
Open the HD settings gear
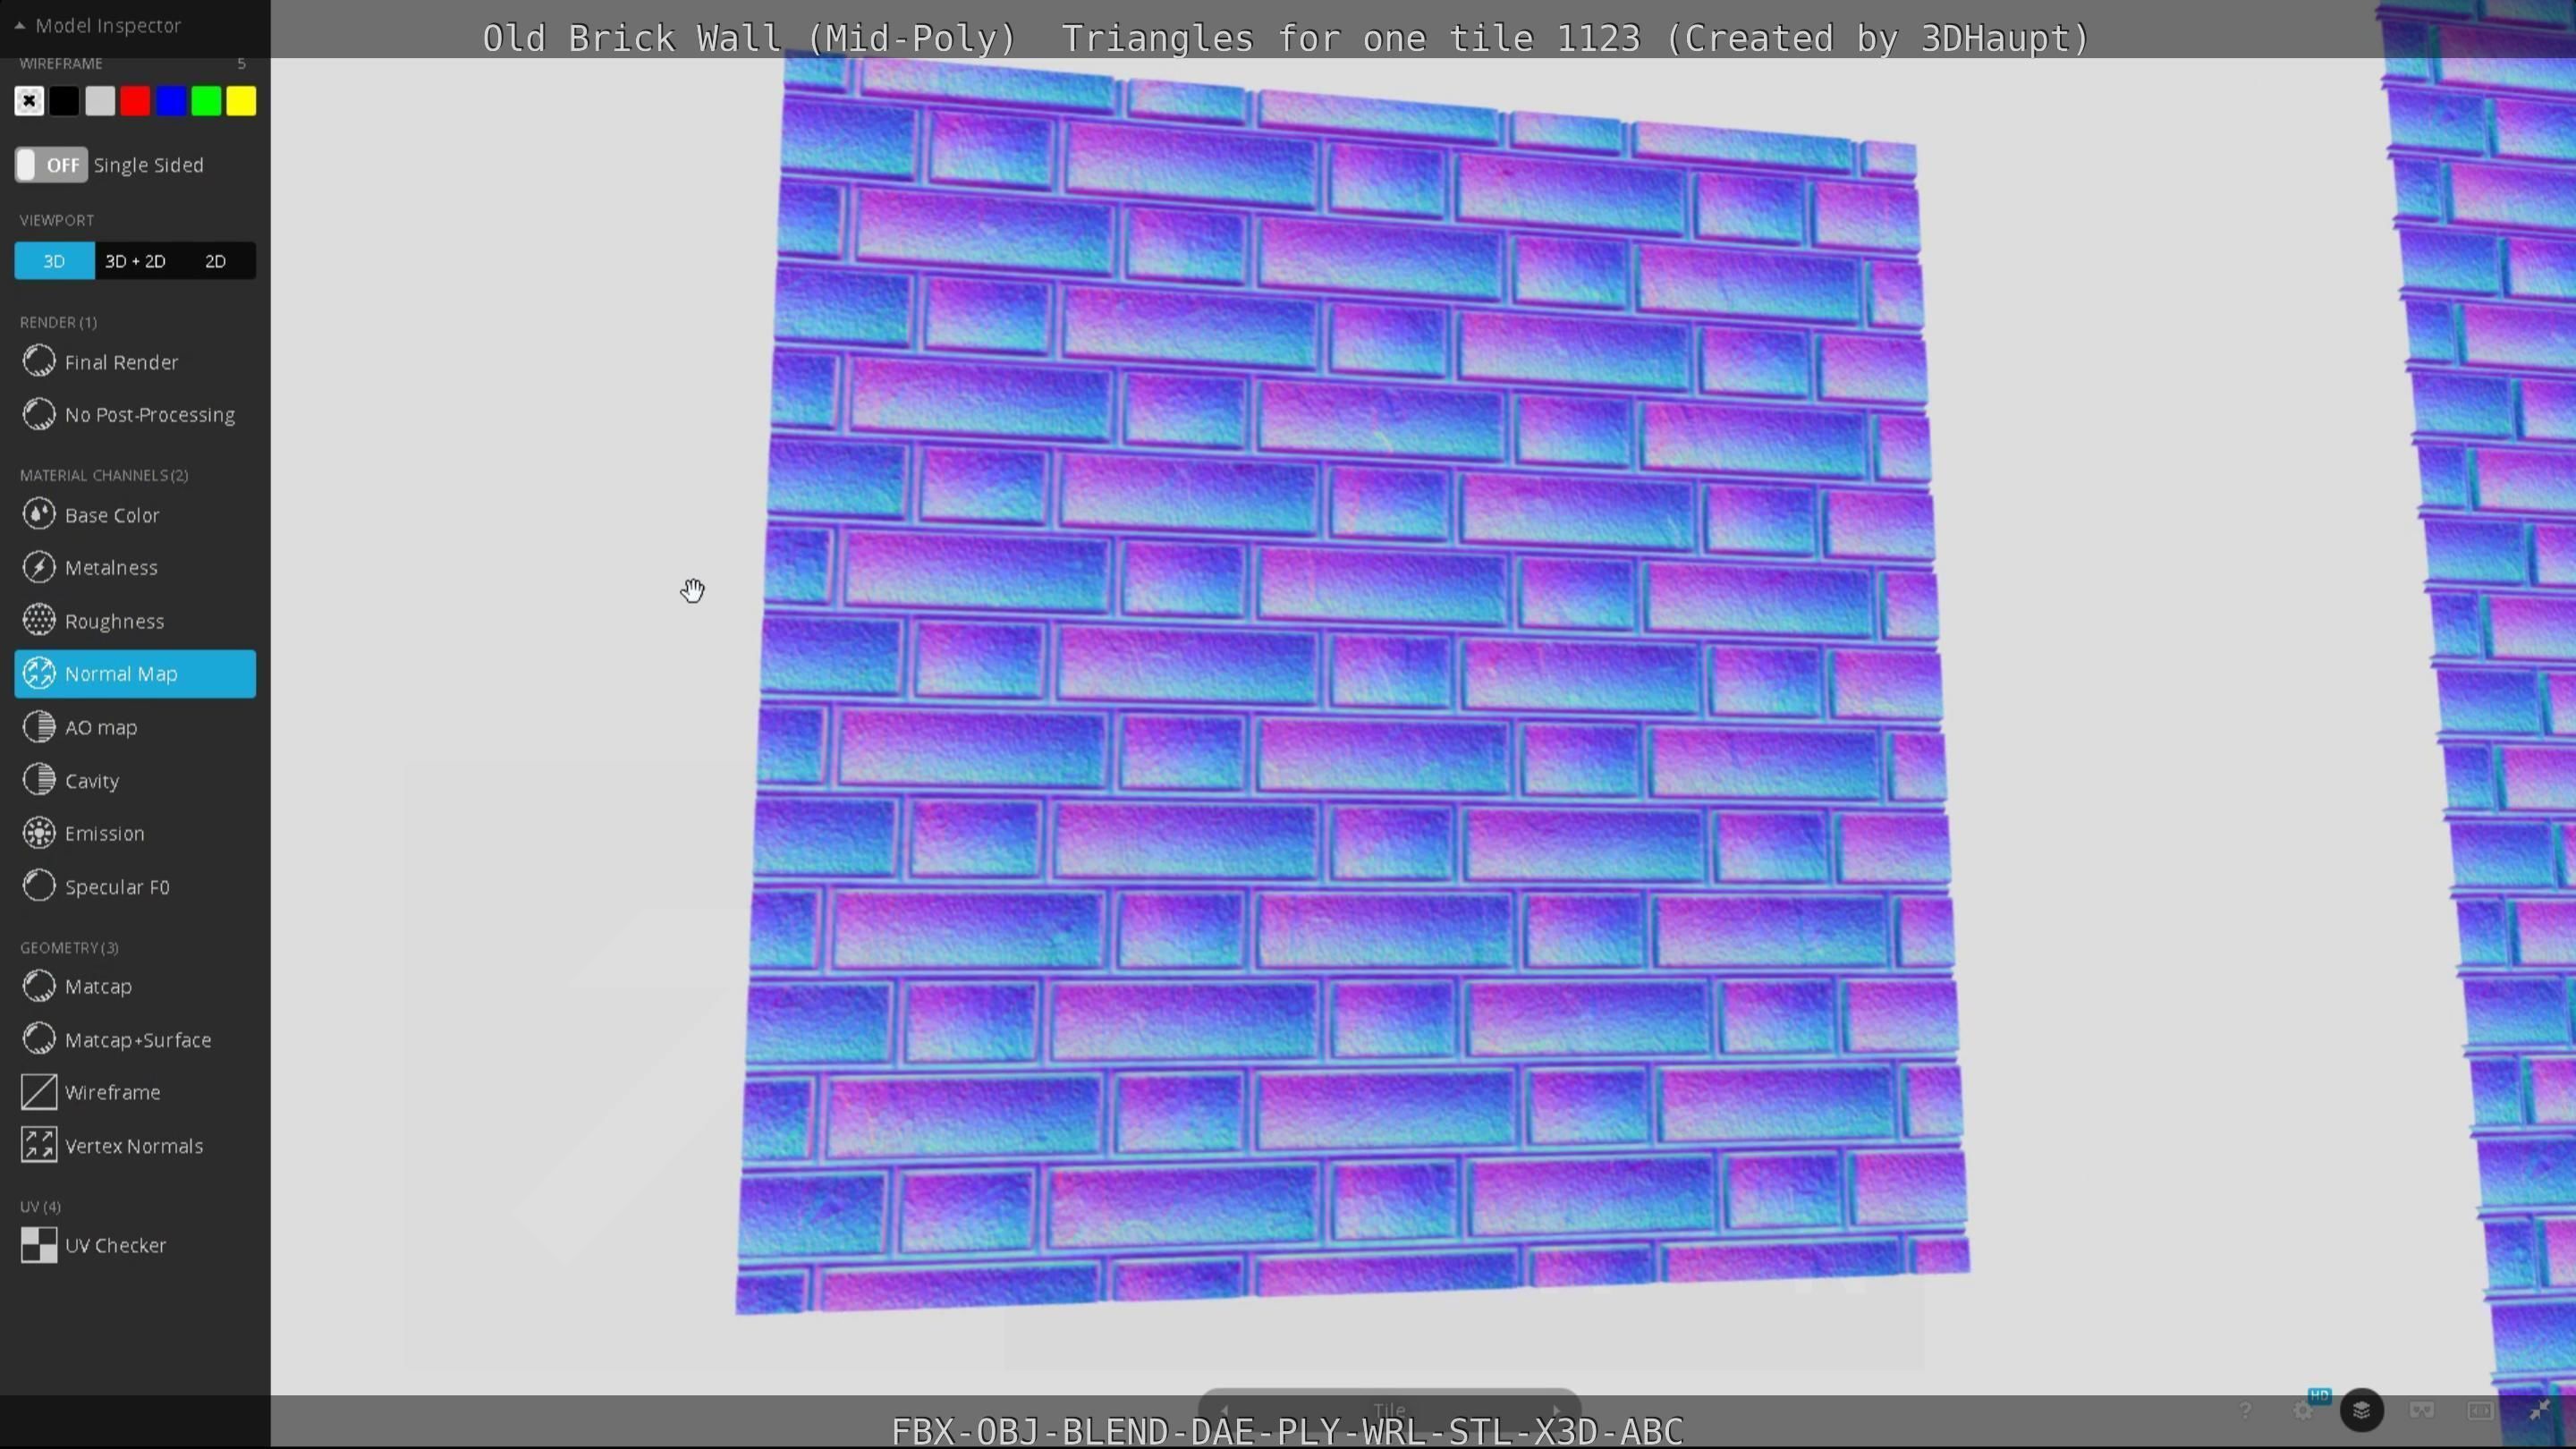coord(2304,1411)
